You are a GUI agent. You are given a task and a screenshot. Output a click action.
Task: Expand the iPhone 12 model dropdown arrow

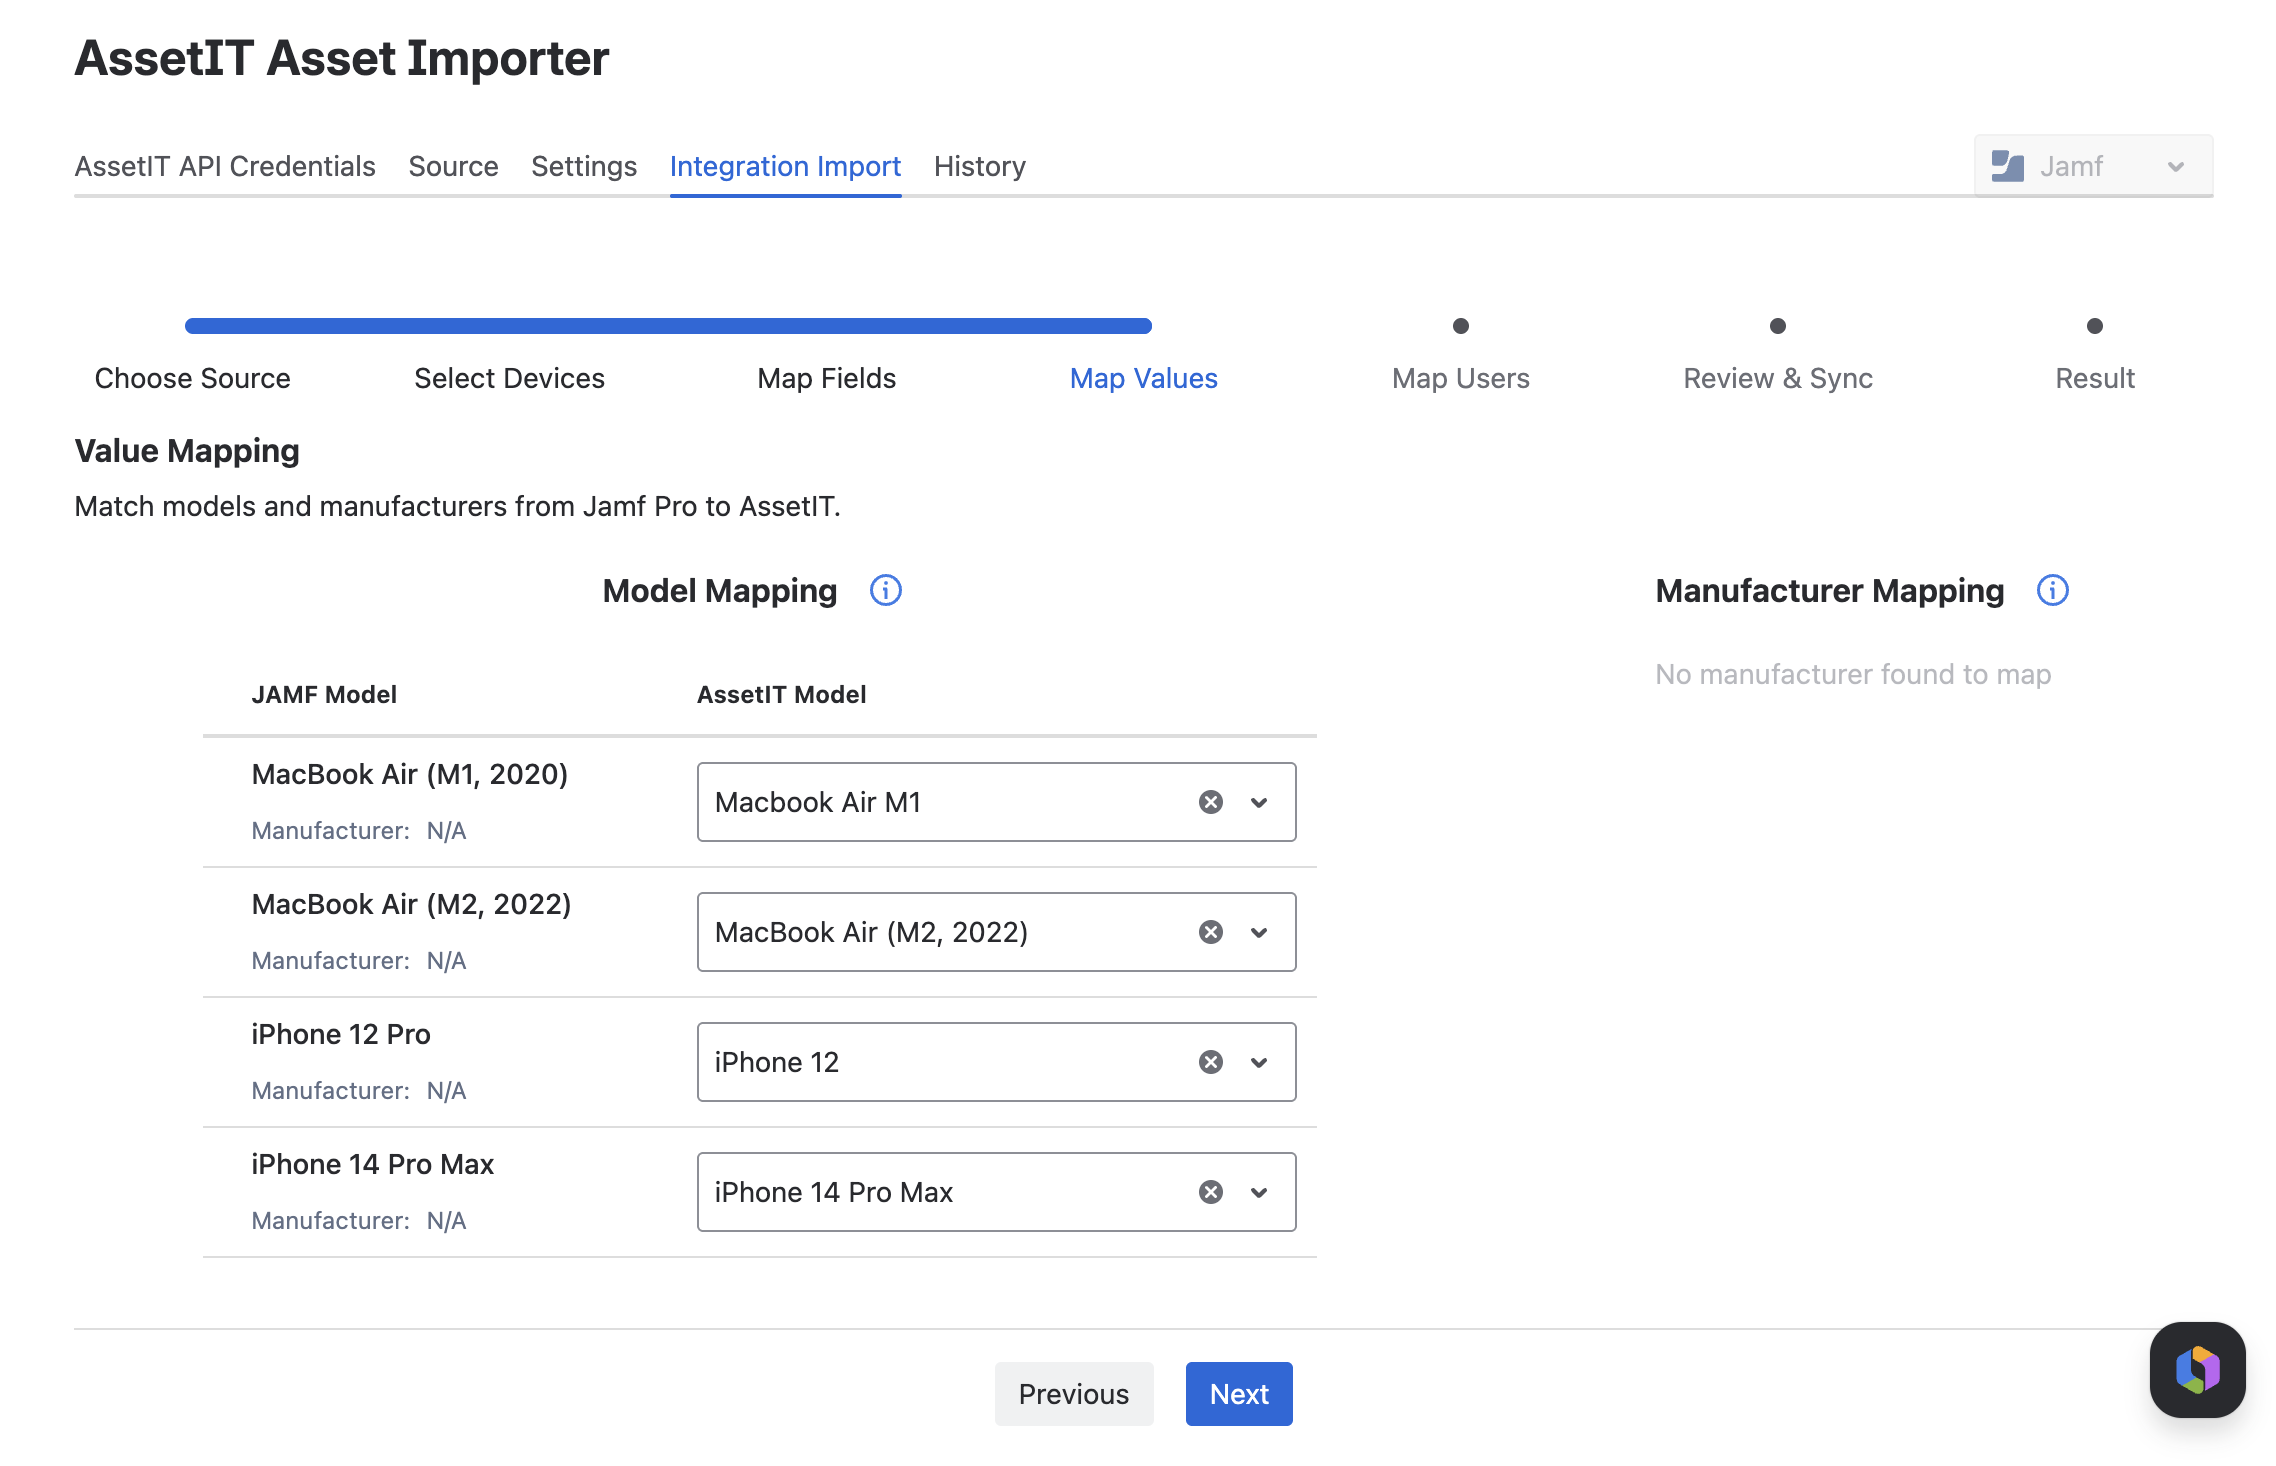1259,1062
